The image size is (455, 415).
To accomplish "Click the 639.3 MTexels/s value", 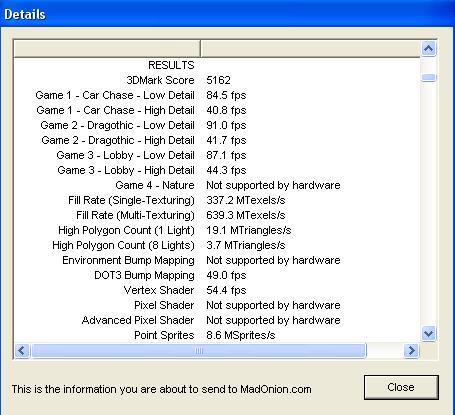I will (x=246, y=215).
